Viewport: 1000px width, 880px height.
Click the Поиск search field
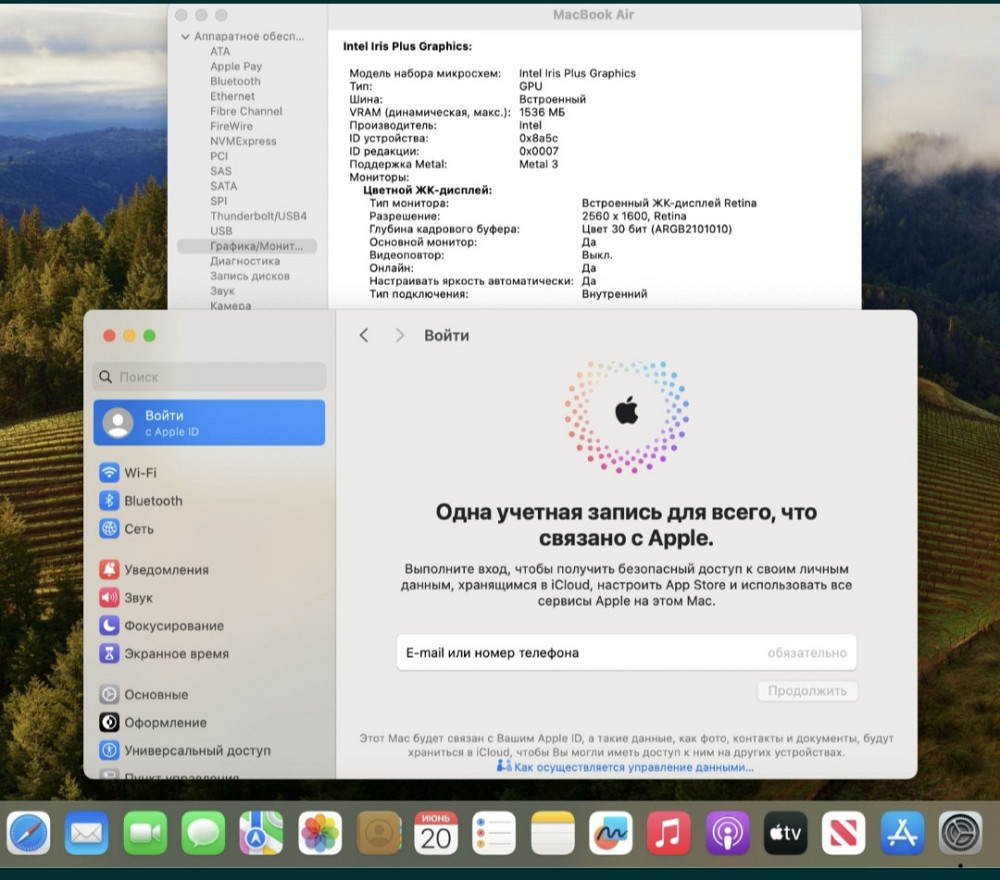[208, 377]
